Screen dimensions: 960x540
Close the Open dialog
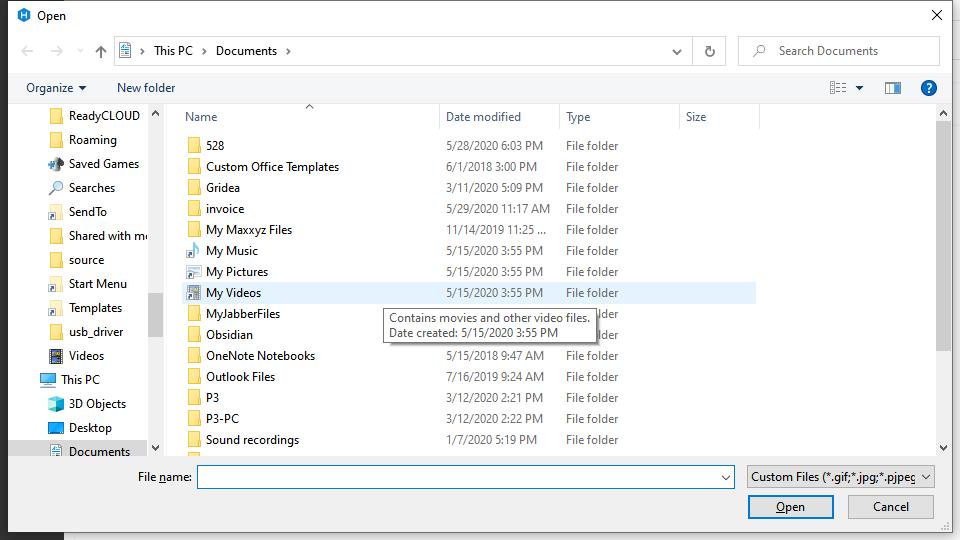coord(937,15)
